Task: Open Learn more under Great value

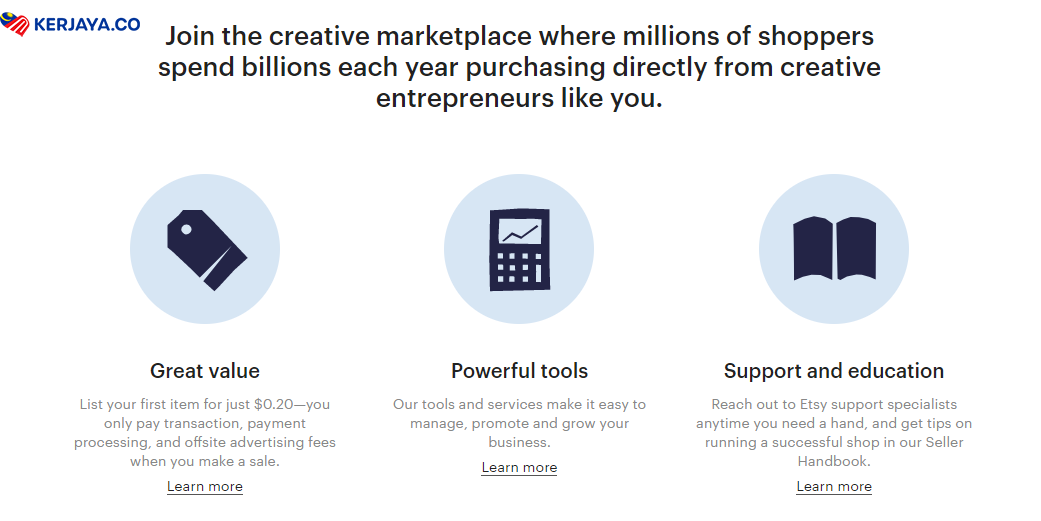Action: (x=205, y=487)
